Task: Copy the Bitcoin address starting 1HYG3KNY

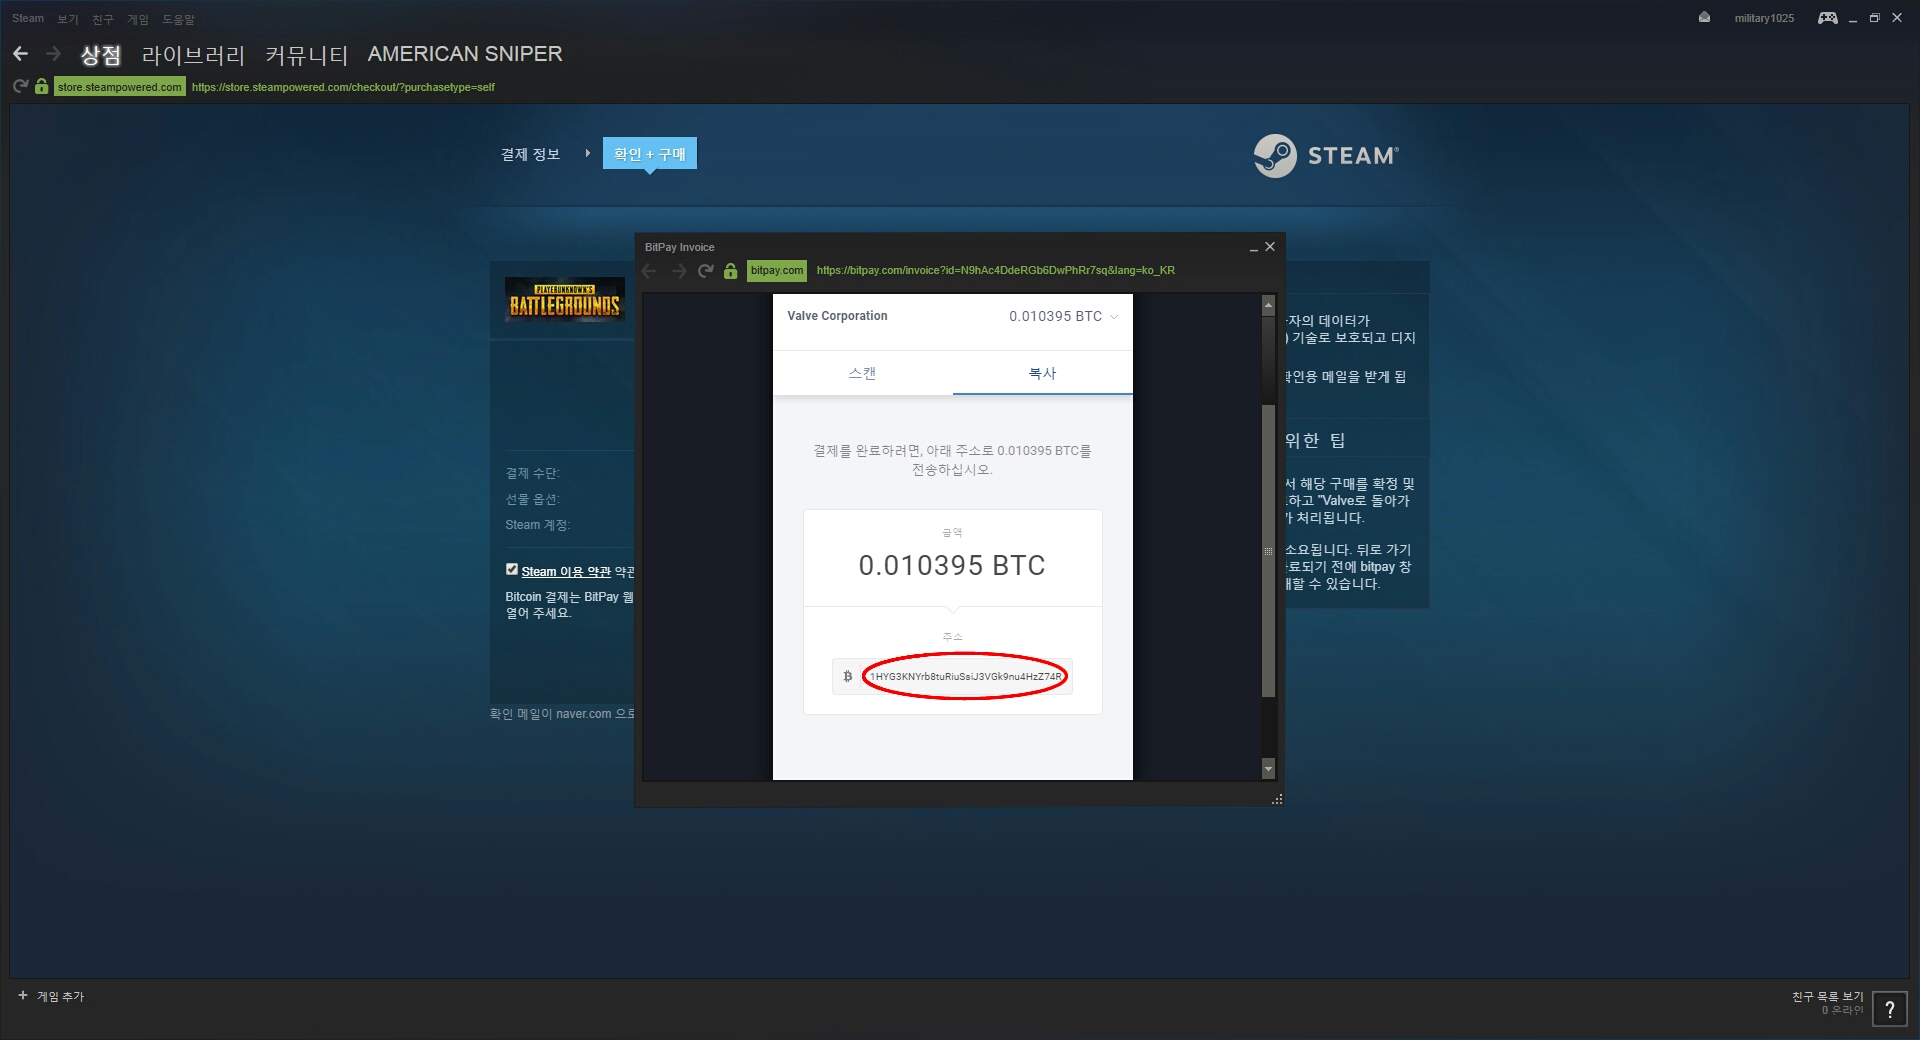Action: coord(966,677)
